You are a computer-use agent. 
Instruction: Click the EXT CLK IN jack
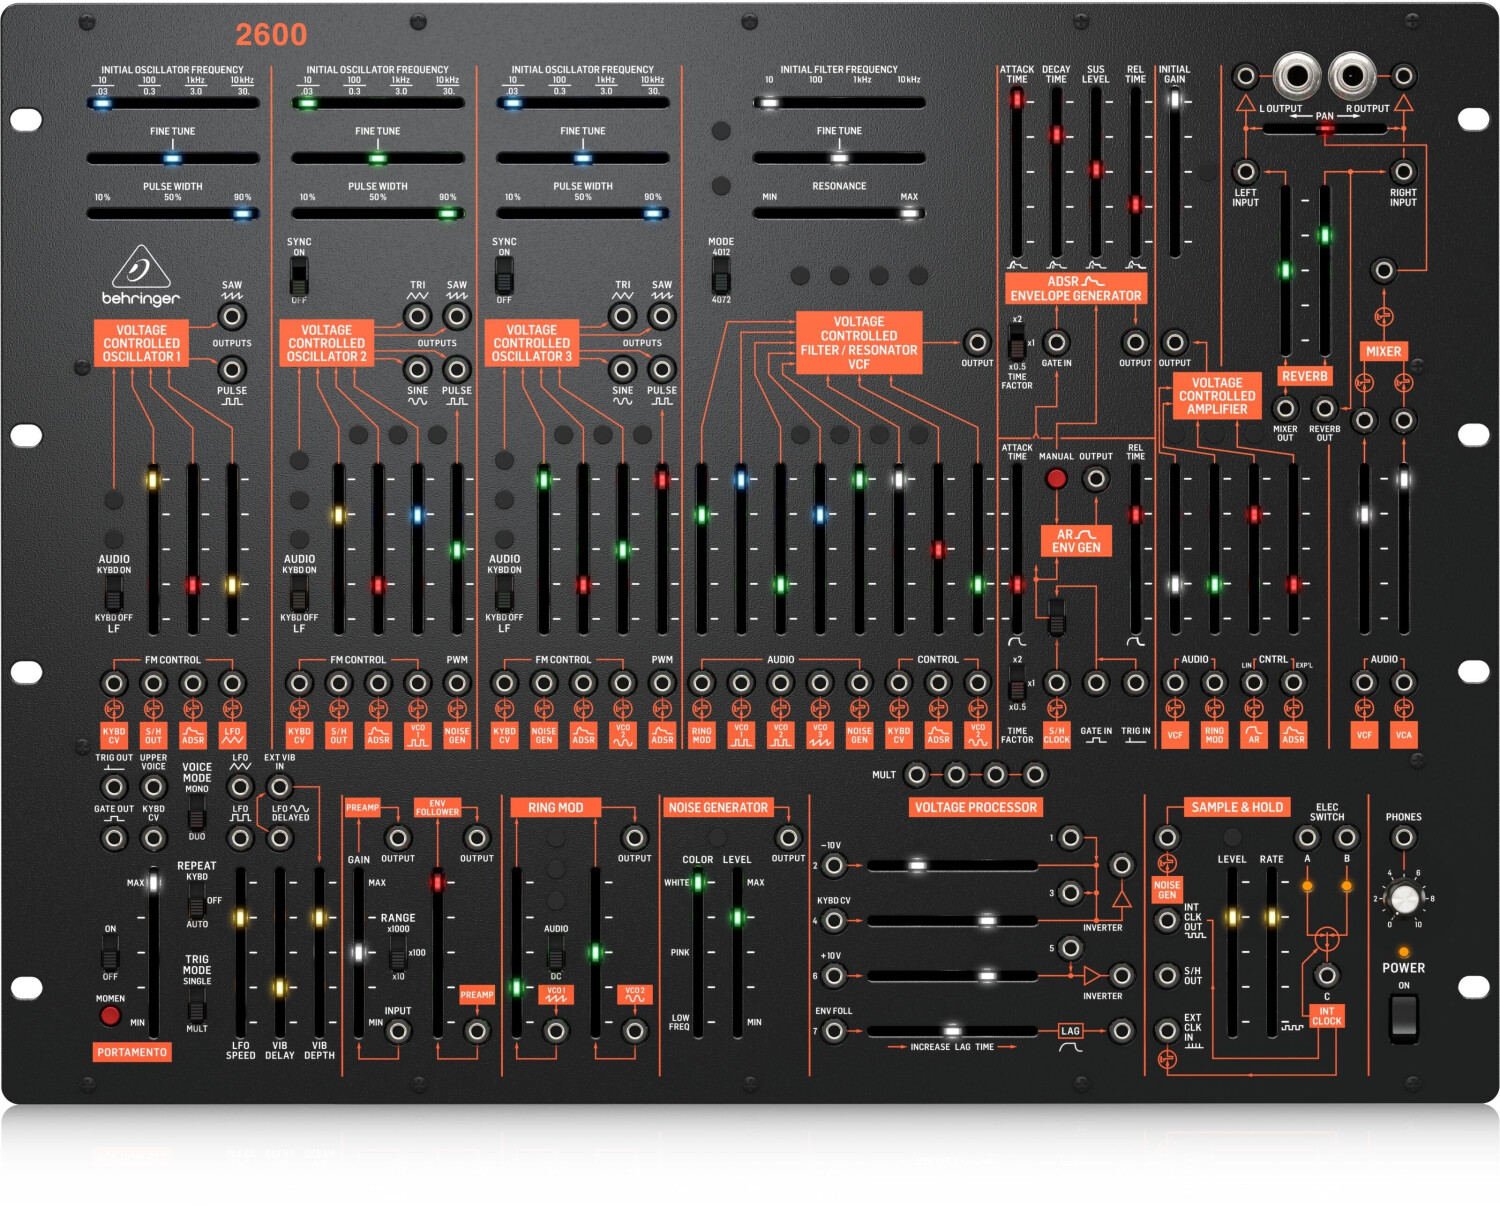tap(1166, 1030)
